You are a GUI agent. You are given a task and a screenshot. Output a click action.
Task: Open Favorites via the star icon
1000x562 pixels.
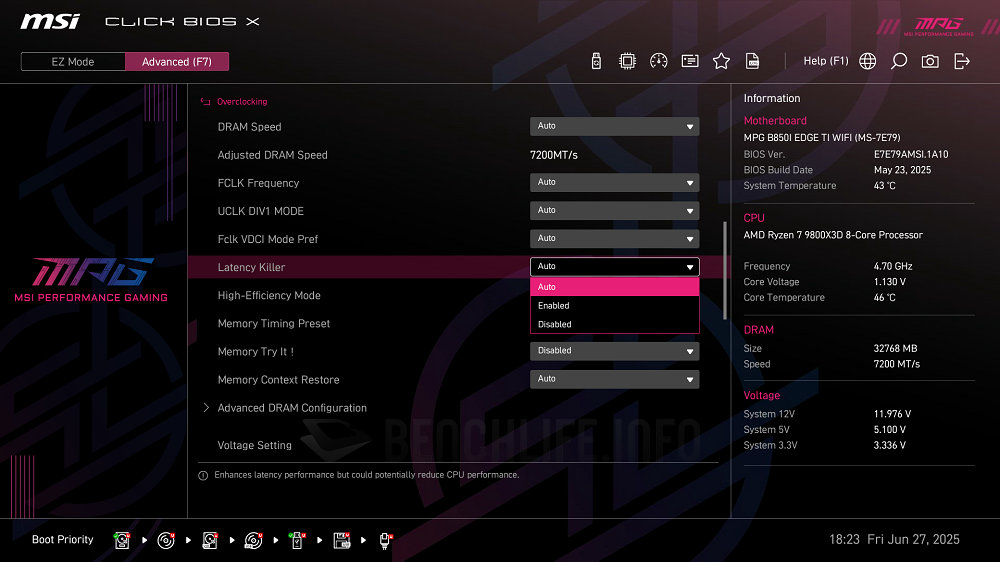(x=721, y=61)
